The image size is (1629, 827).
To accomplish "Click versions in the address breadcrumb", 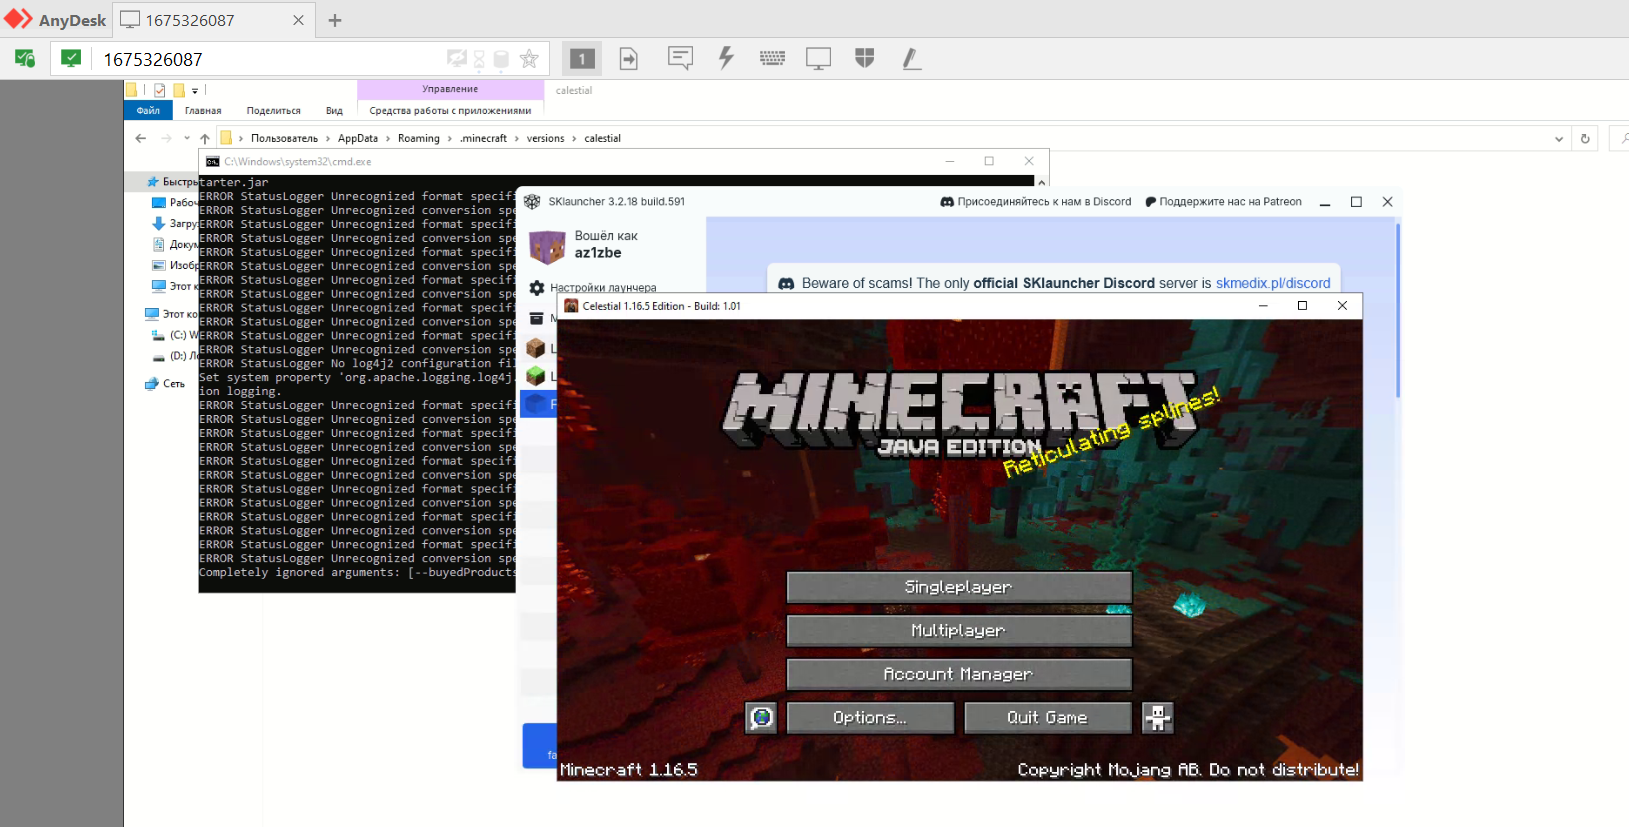I will 545,138.
